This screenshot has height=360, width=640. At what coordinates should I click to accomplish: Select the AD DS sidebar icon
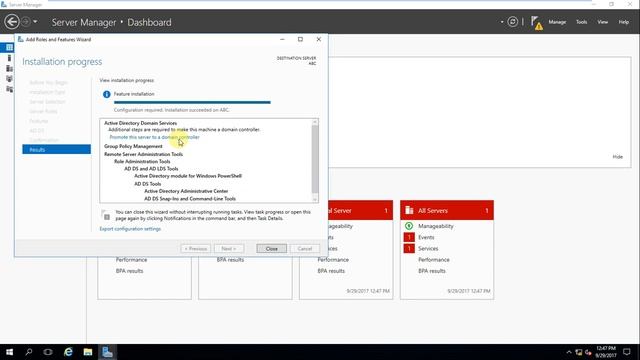[9, 78]
